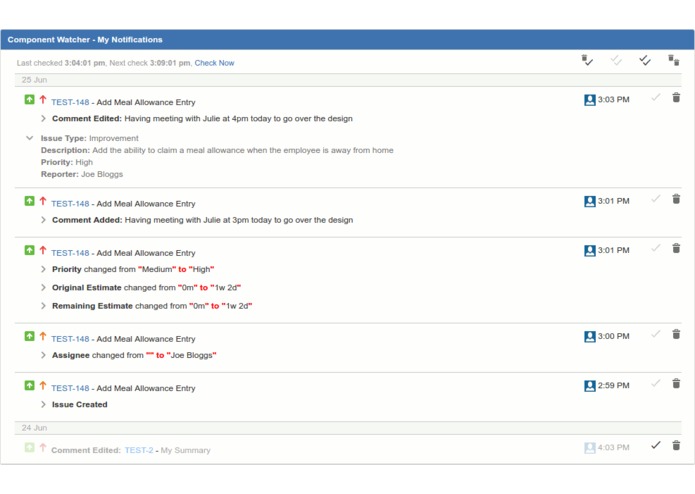The height and width of the screenshot is (494, 695).
Task: Open the TEST-2 issue link
Action: point(139,450)
